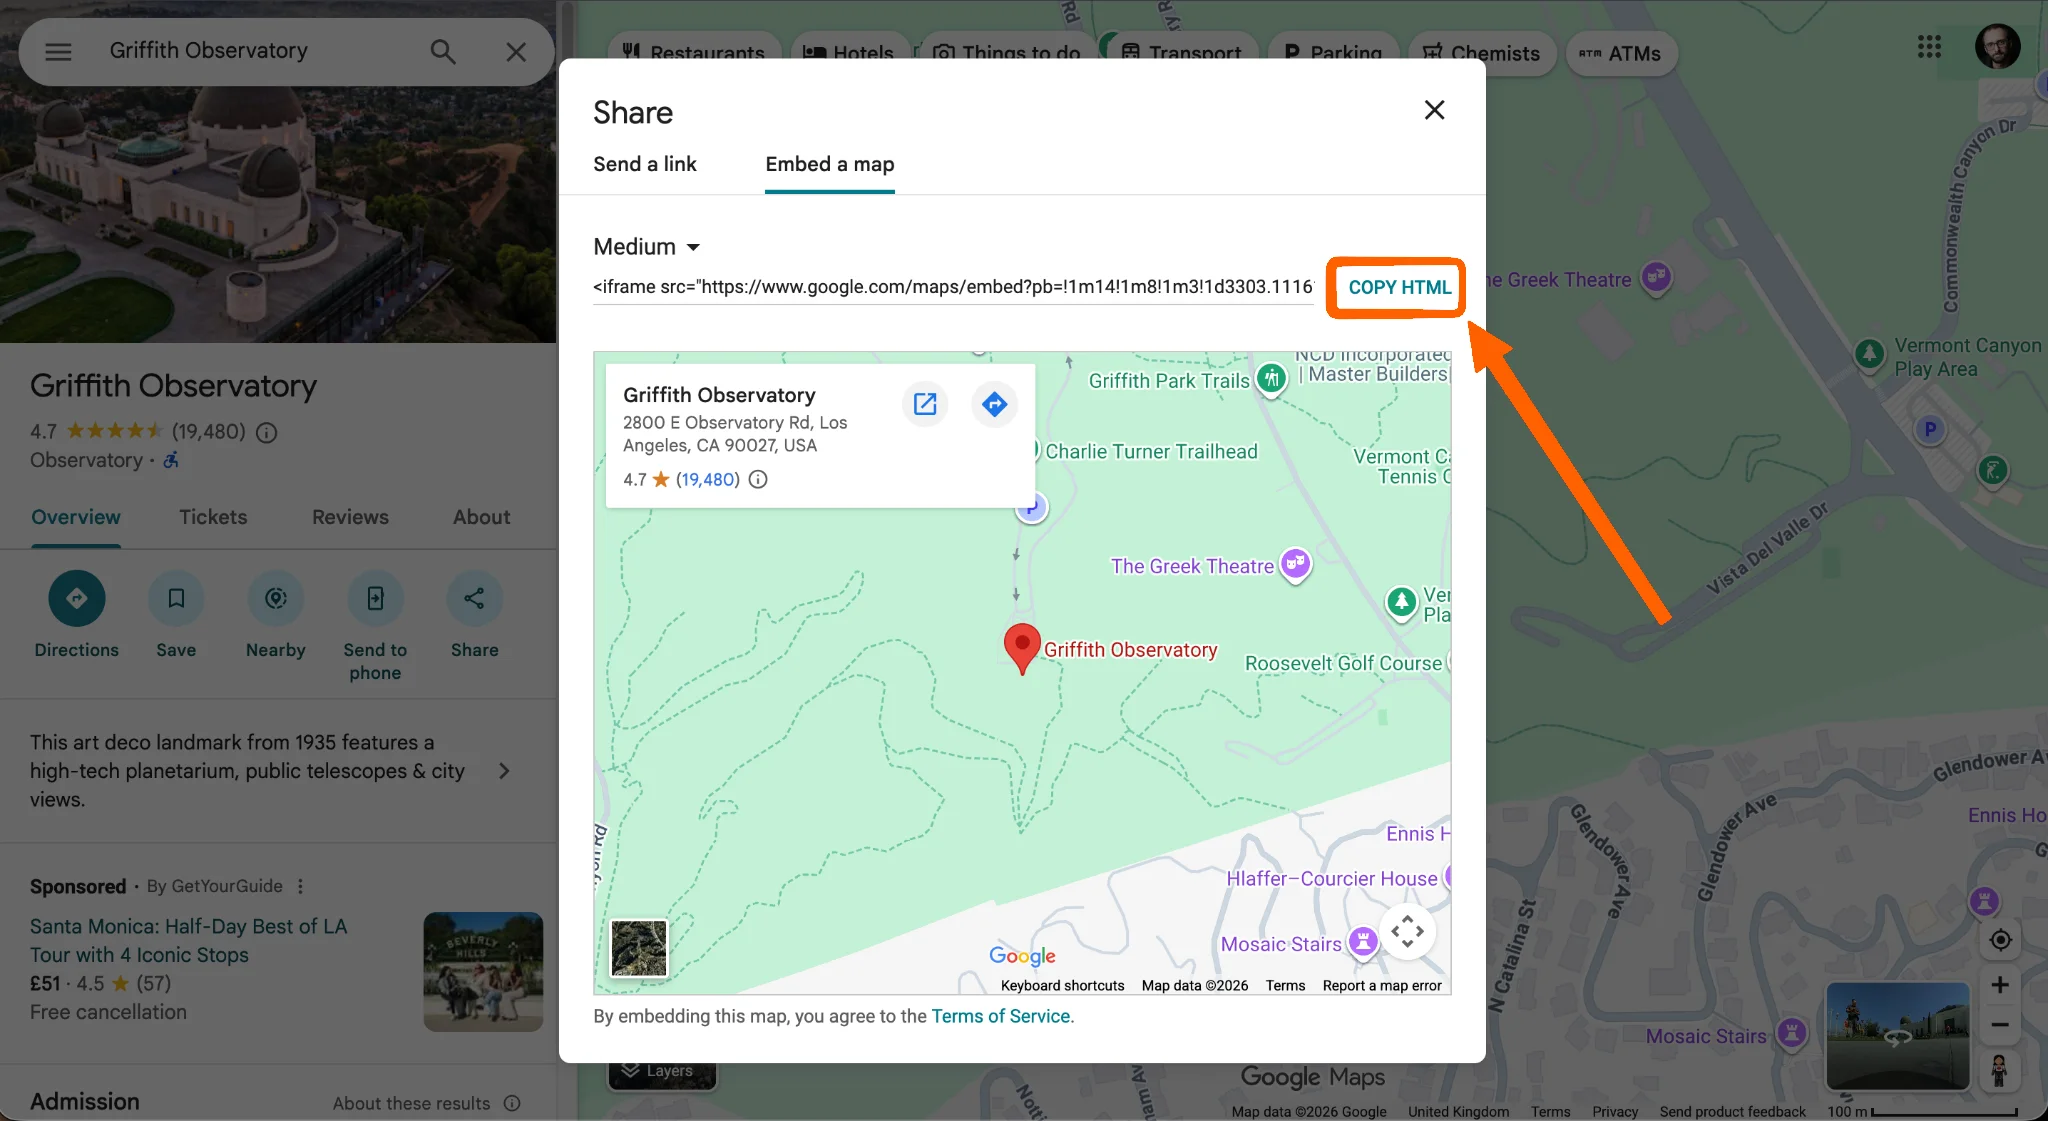Click the Griffith Observatory search field
The width and height of the screenshot is (2048, 1121).
(x=255, y=50)
